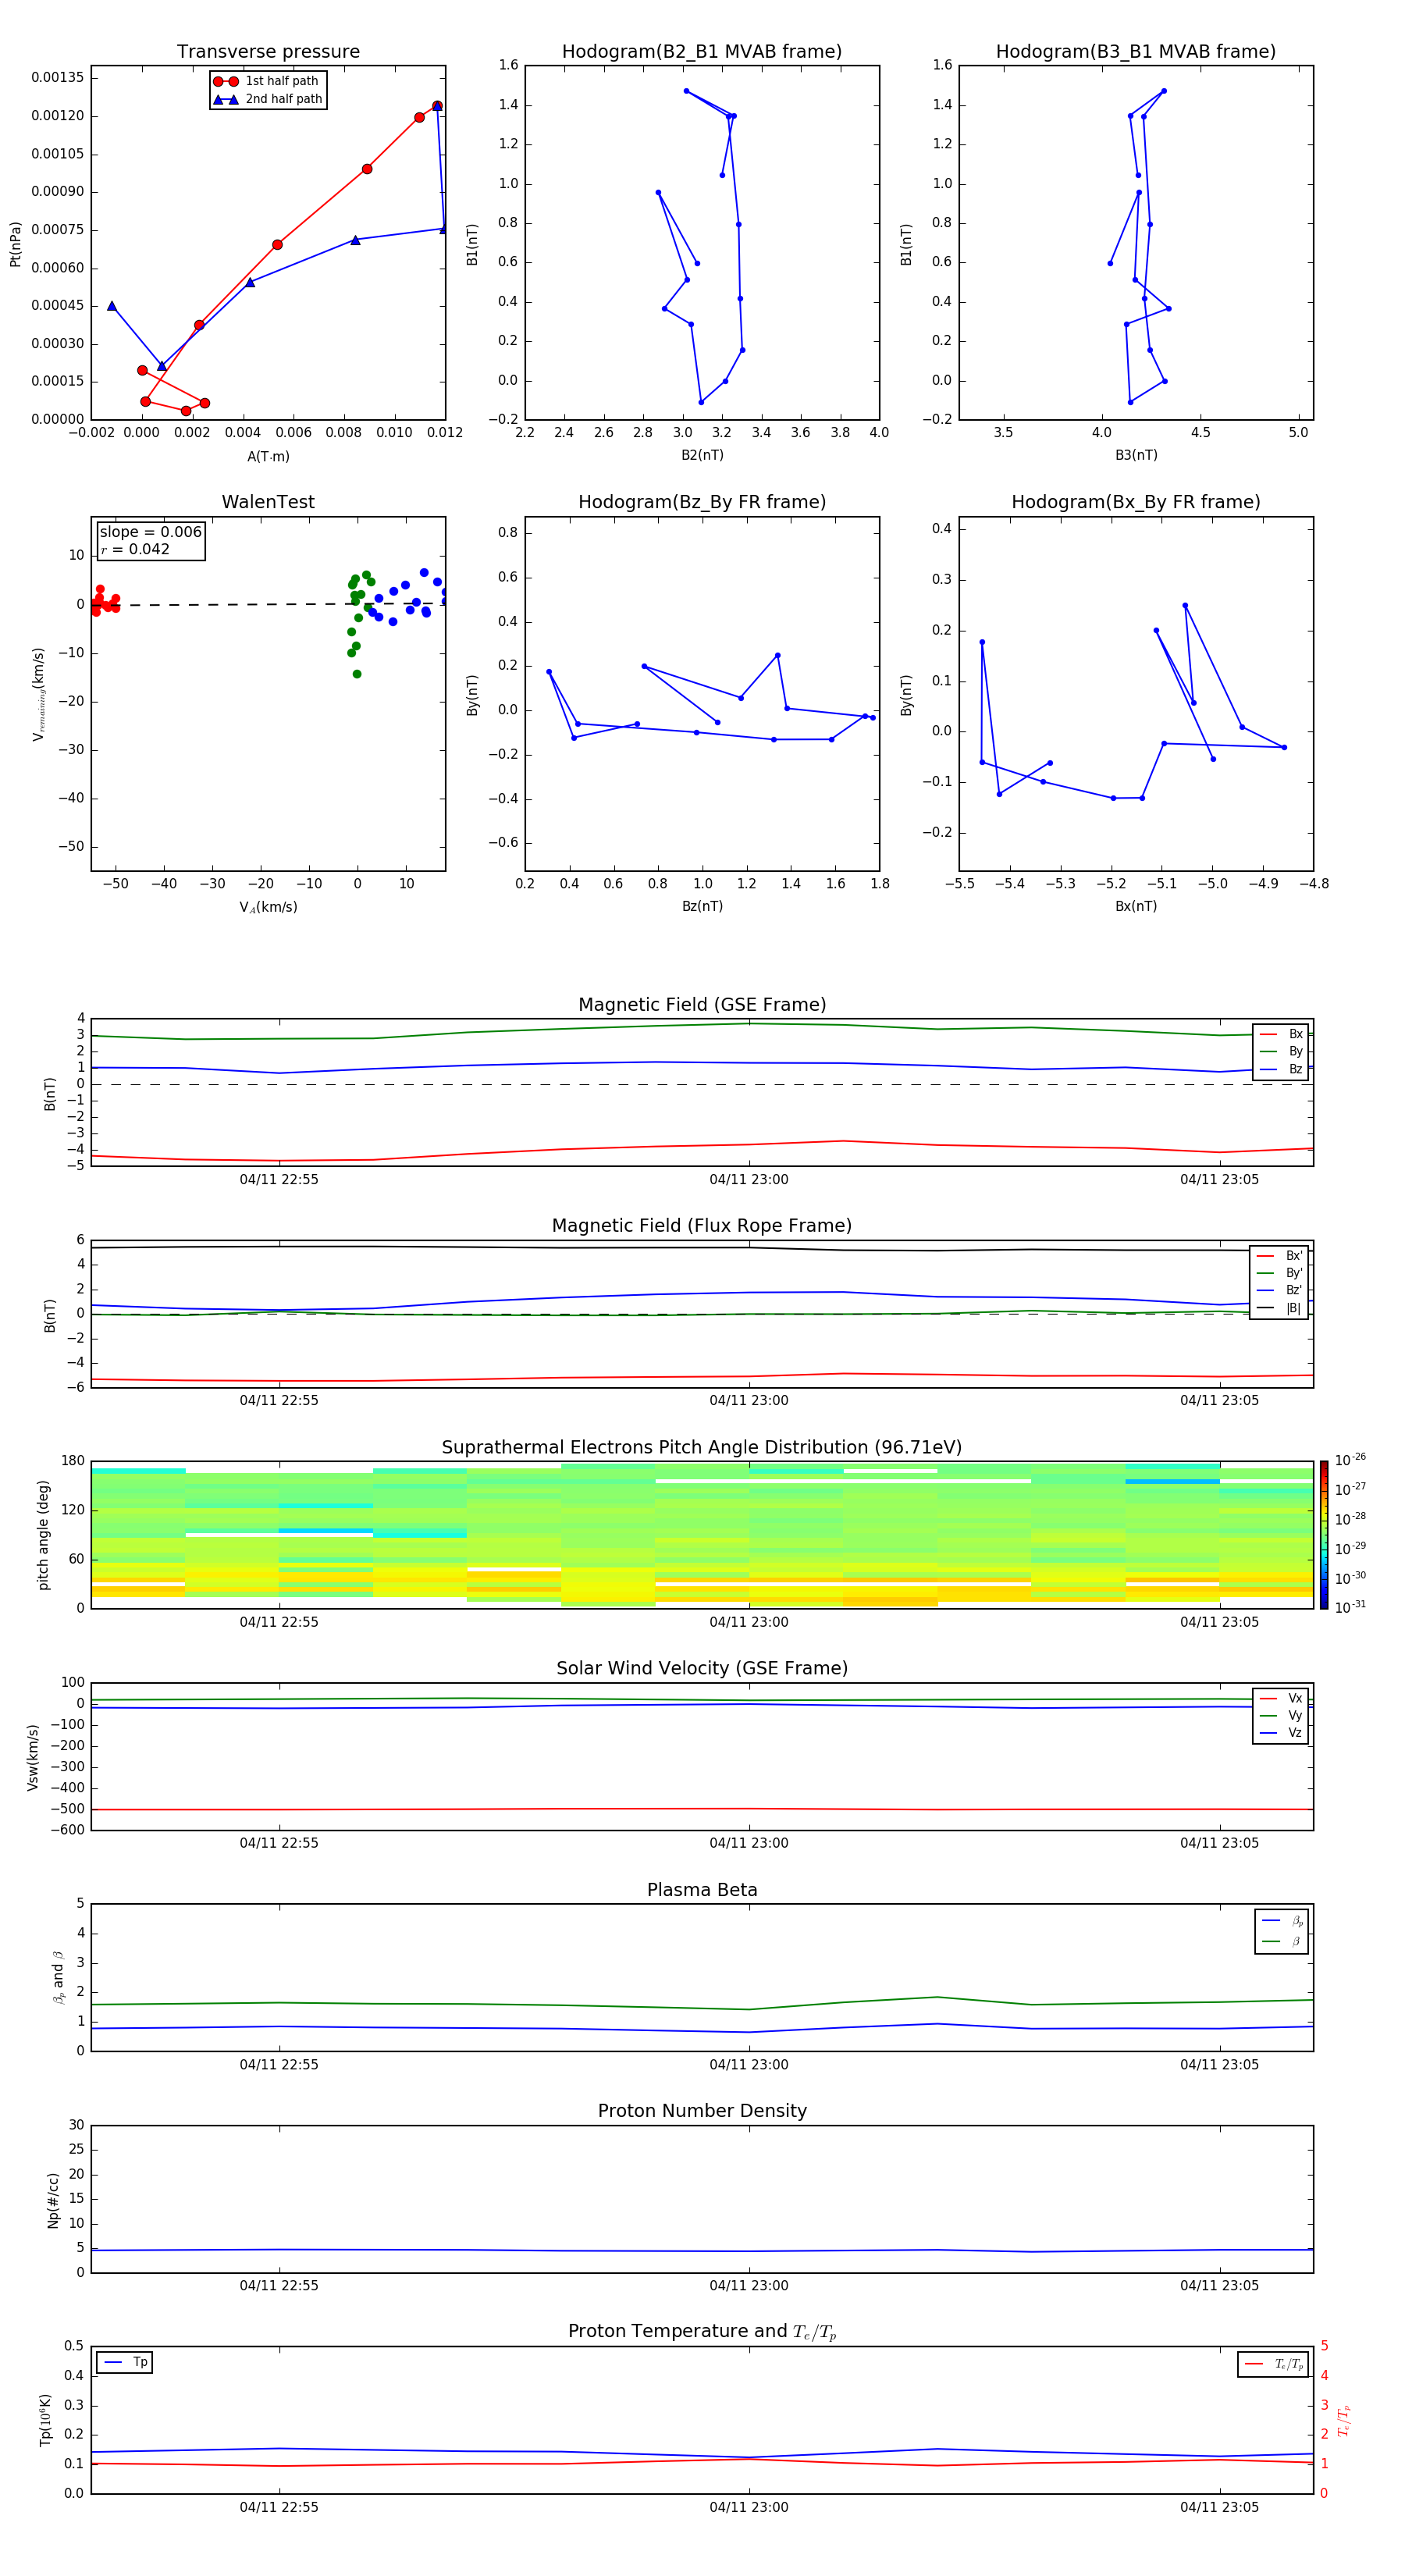Click the Suprathermal Electrons Pitch Angle title

pyautogui.click(x=702, y=1448)
